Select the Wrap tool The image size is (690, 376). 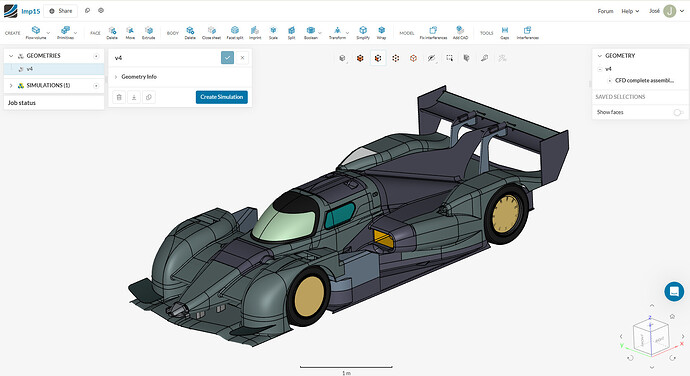pos(382,33)
